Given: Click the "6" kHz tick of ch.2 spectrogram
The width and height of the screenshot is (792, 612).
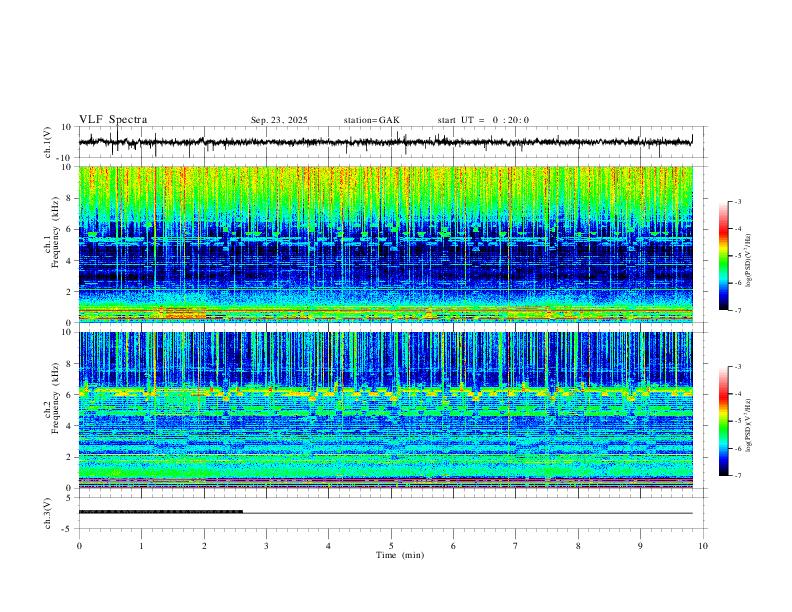Looking at the screenshot, I should pos(70,395).
